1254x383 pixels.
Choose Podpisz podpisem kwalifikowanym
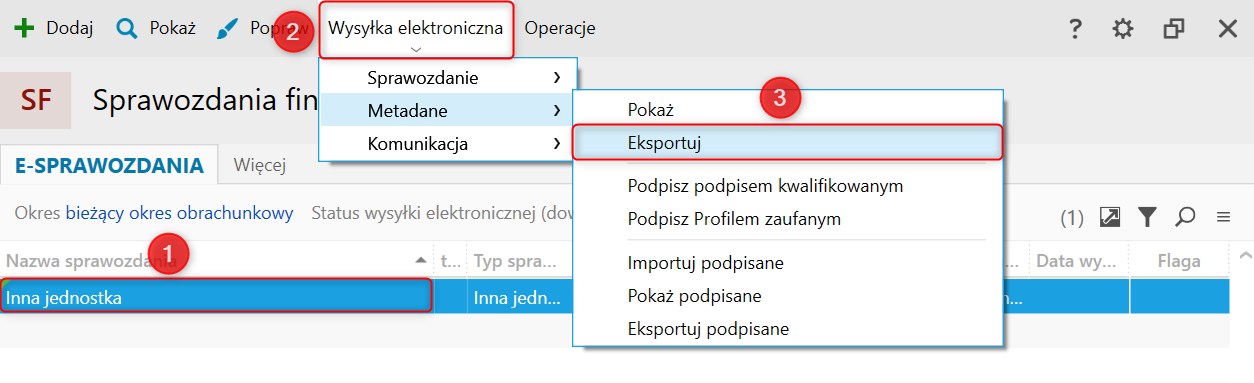pos(766,186)
